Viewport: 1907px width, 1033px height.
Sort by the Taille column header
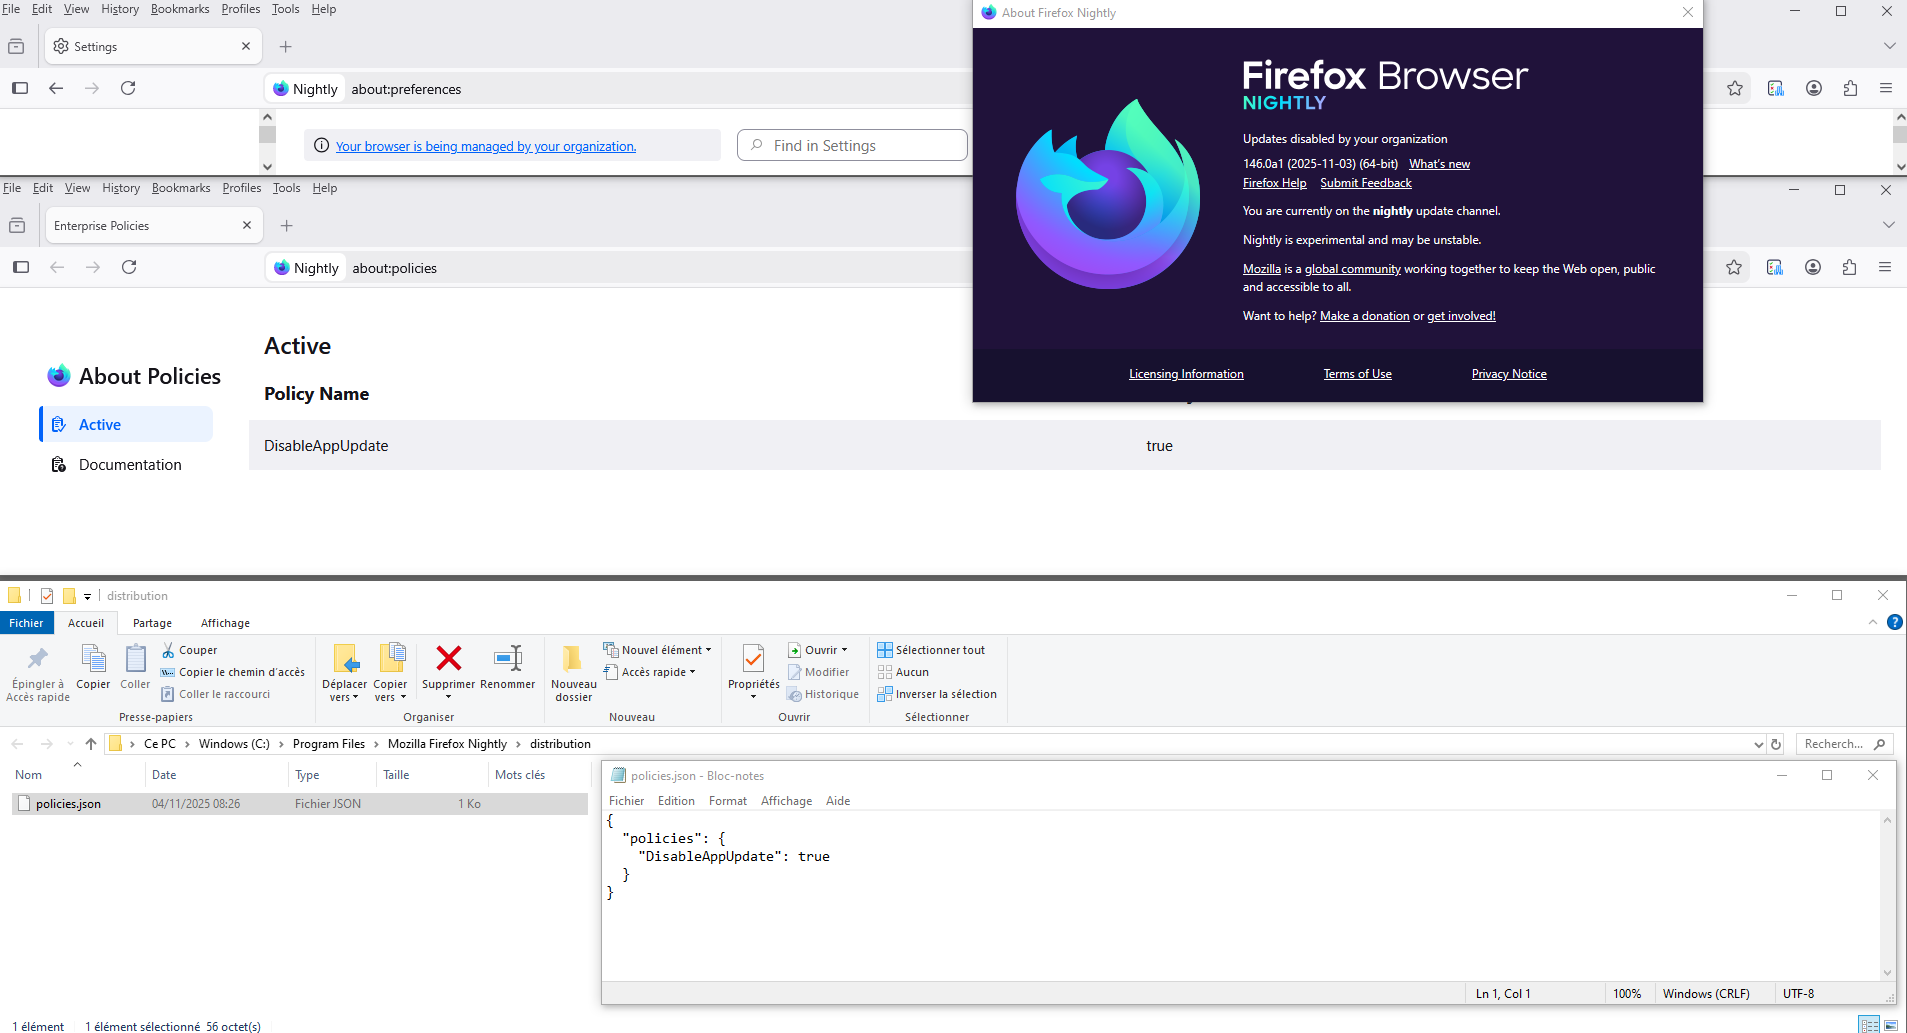[432, 775]
